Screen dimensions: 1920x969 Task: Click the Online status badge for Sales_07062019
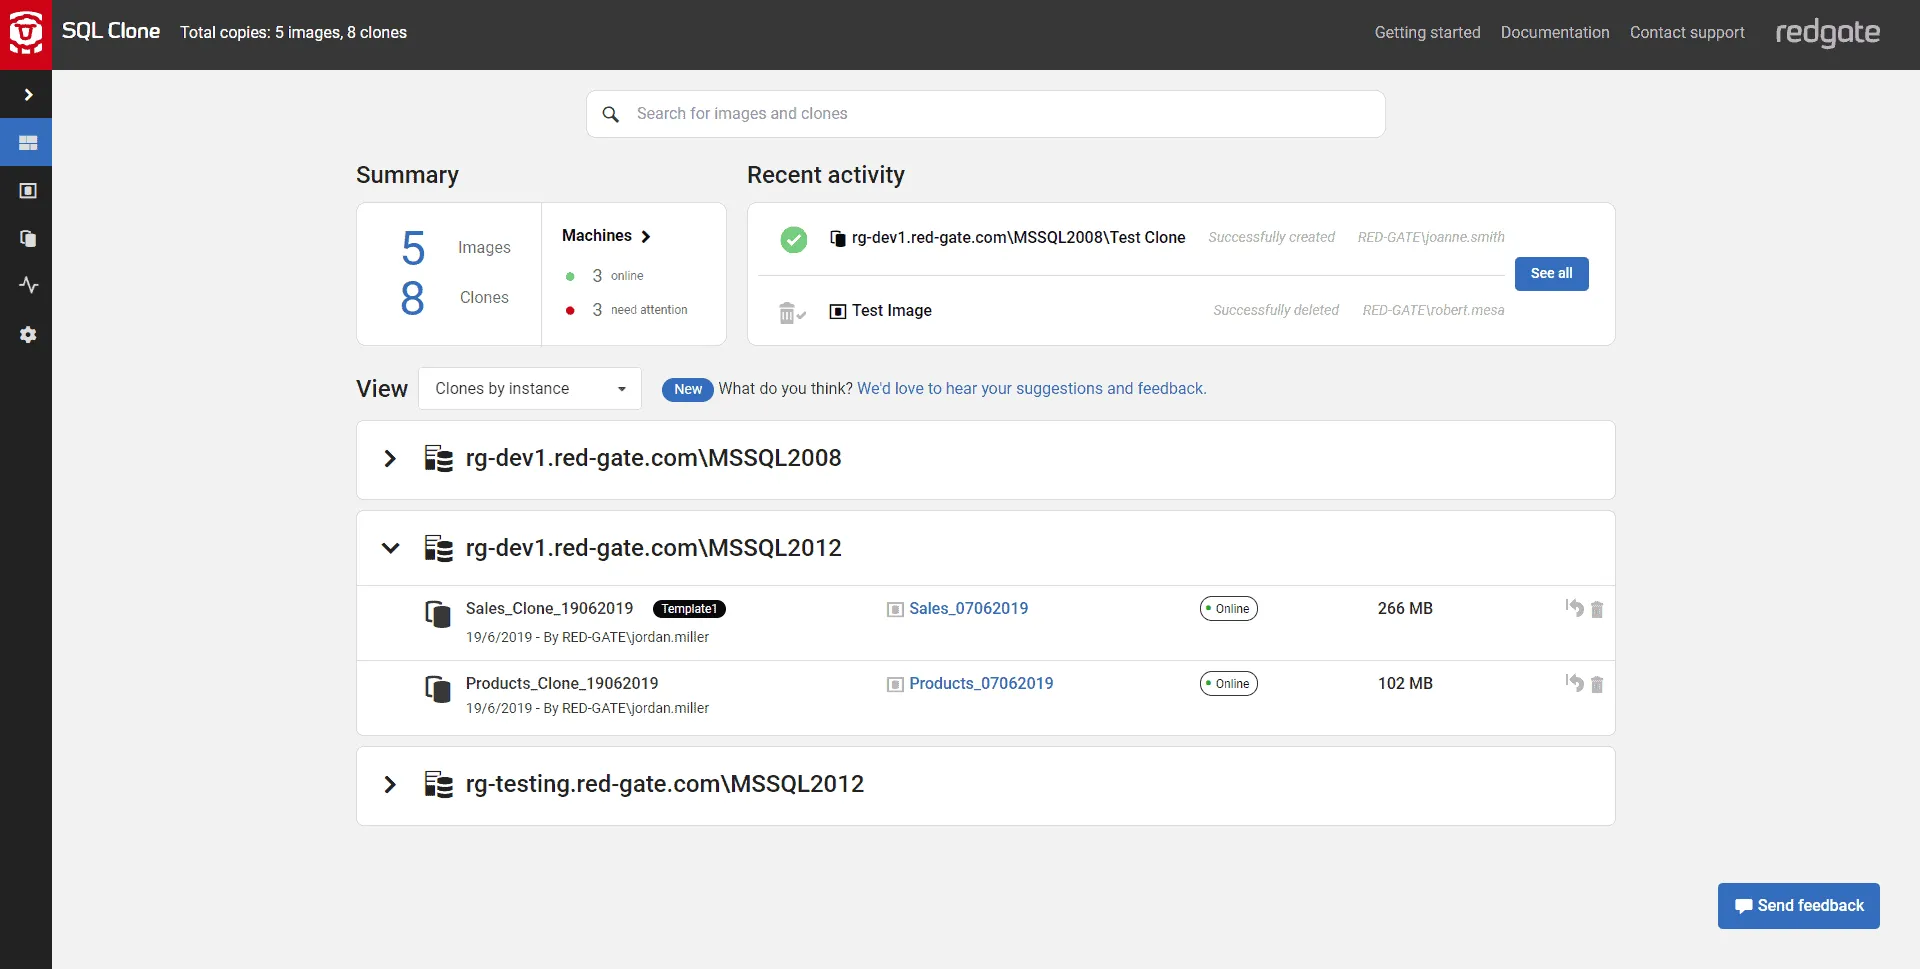[x=1228, y=608]
